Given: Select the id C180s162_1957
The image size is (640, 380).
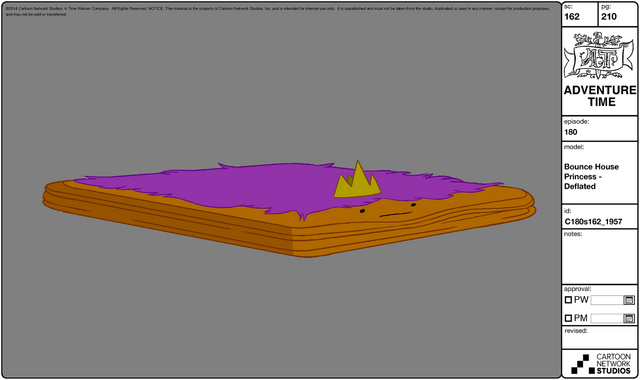Looking at the screenshot, I should [593, 222].
